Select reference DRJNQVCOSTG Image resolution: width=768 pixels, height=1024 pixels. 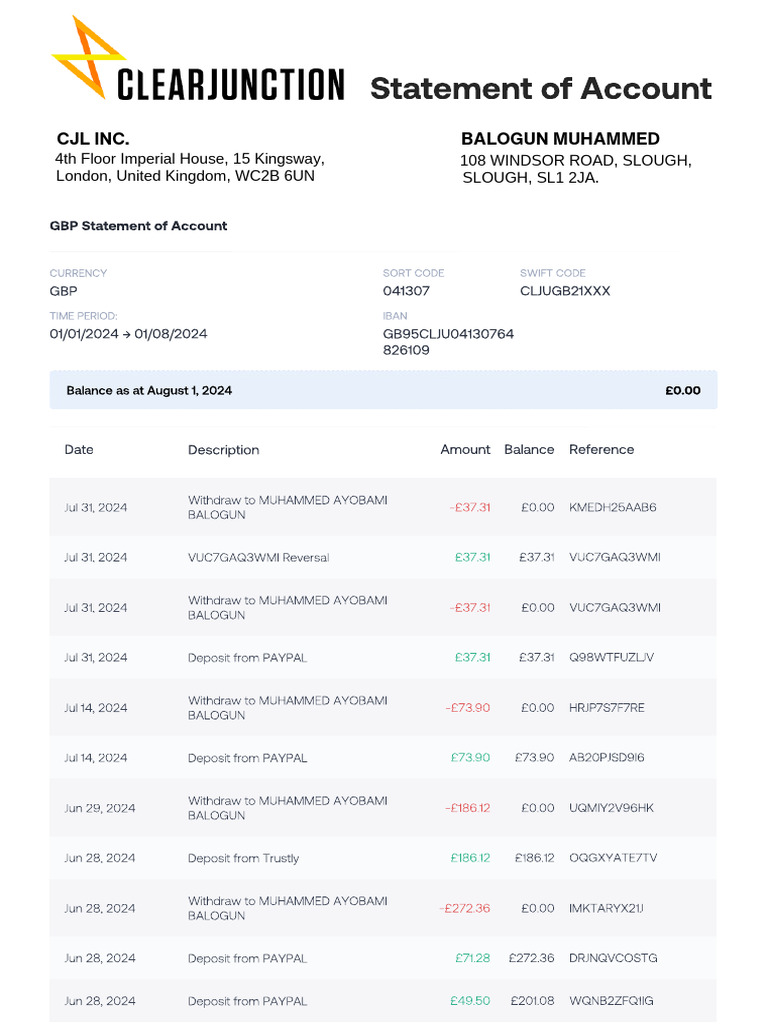pos(613,958)
